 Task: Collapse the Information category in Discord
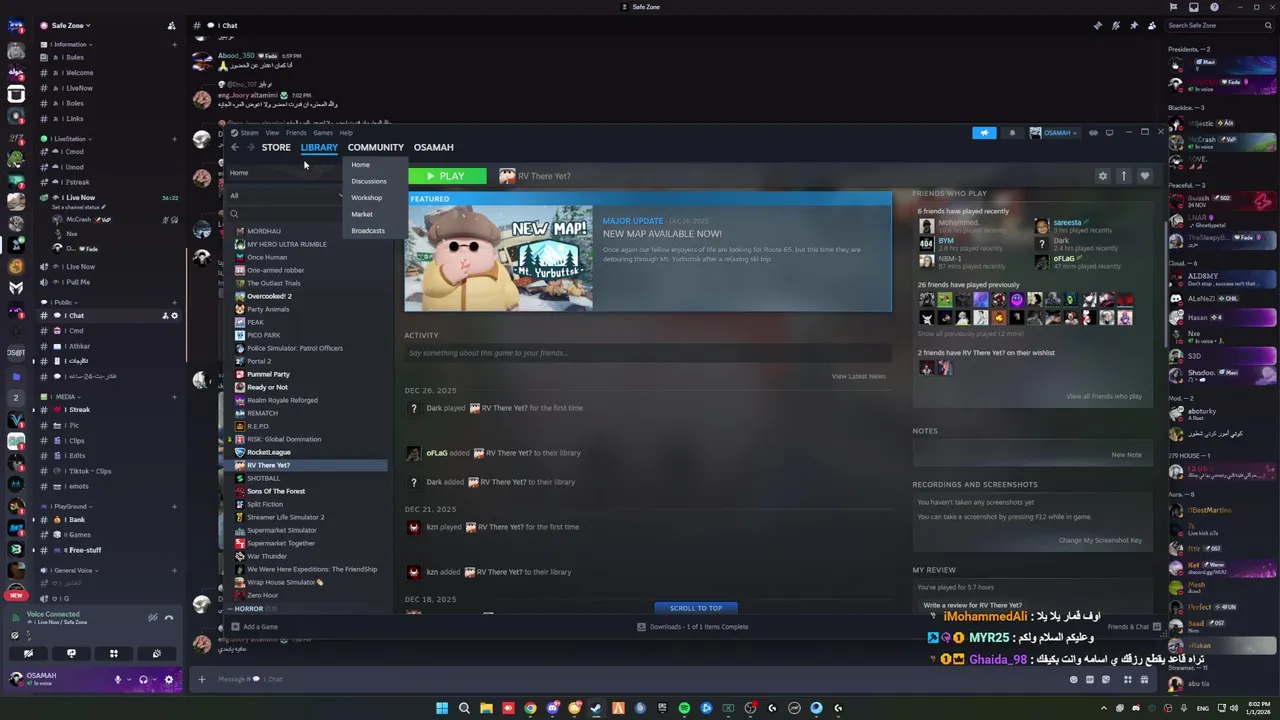coord(65,44)
